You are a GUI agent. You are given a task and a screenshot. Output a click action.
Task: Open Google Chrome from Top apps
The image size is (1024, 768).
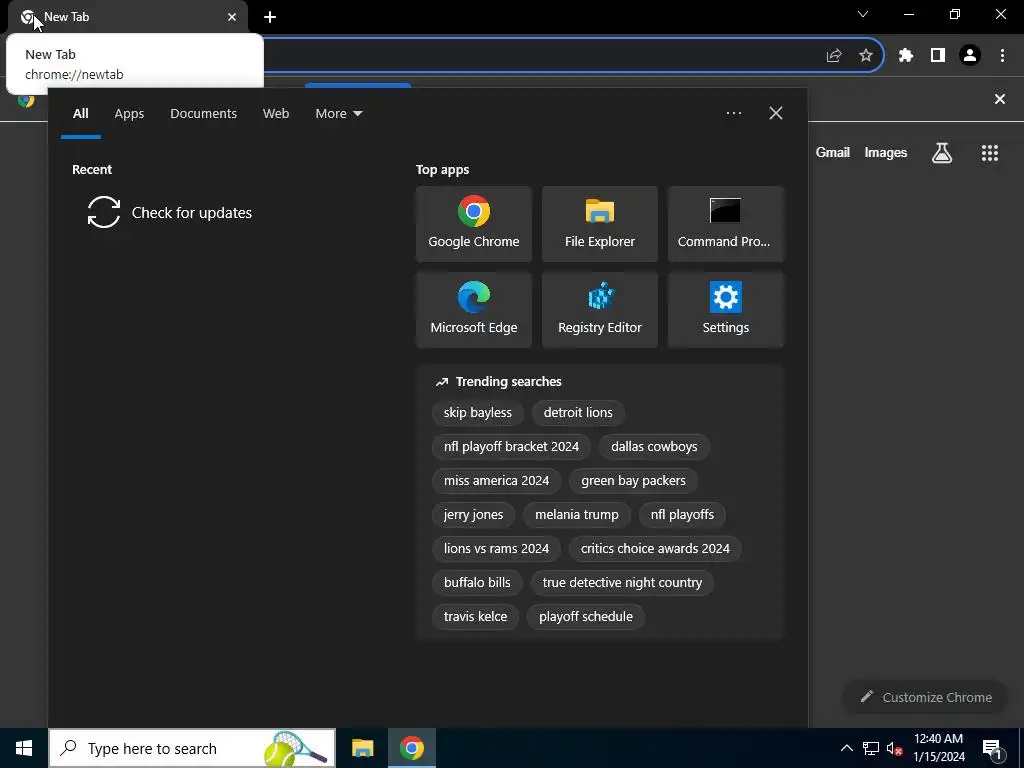[x=473, y=224]
